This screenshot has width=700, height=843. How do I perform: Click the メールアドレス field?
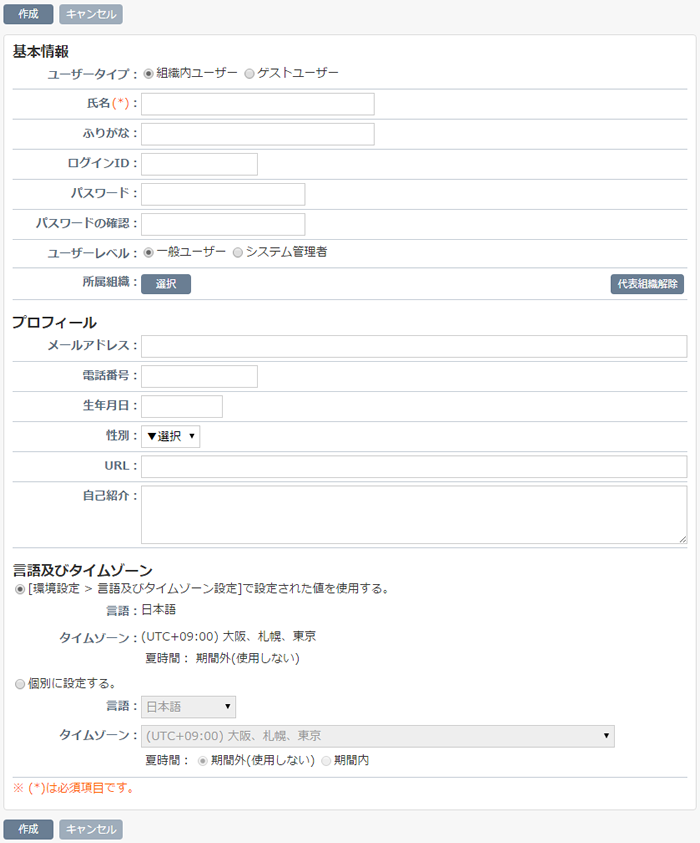[414, 346]
